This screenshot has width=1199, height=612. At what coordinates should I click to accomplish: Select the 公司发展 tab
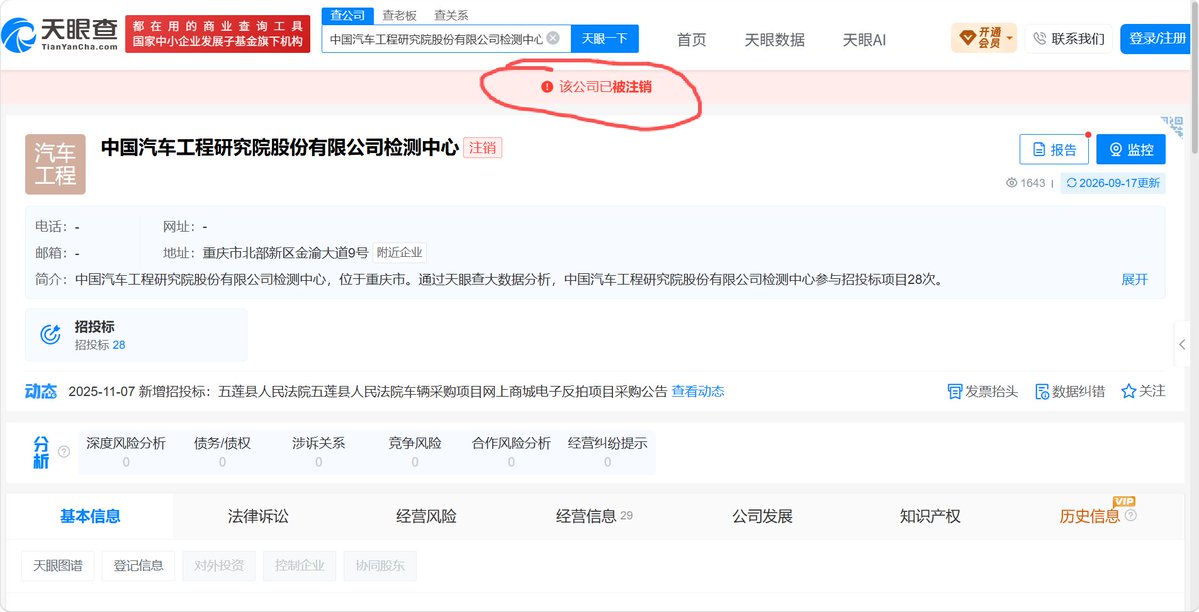tap(762, 516)
